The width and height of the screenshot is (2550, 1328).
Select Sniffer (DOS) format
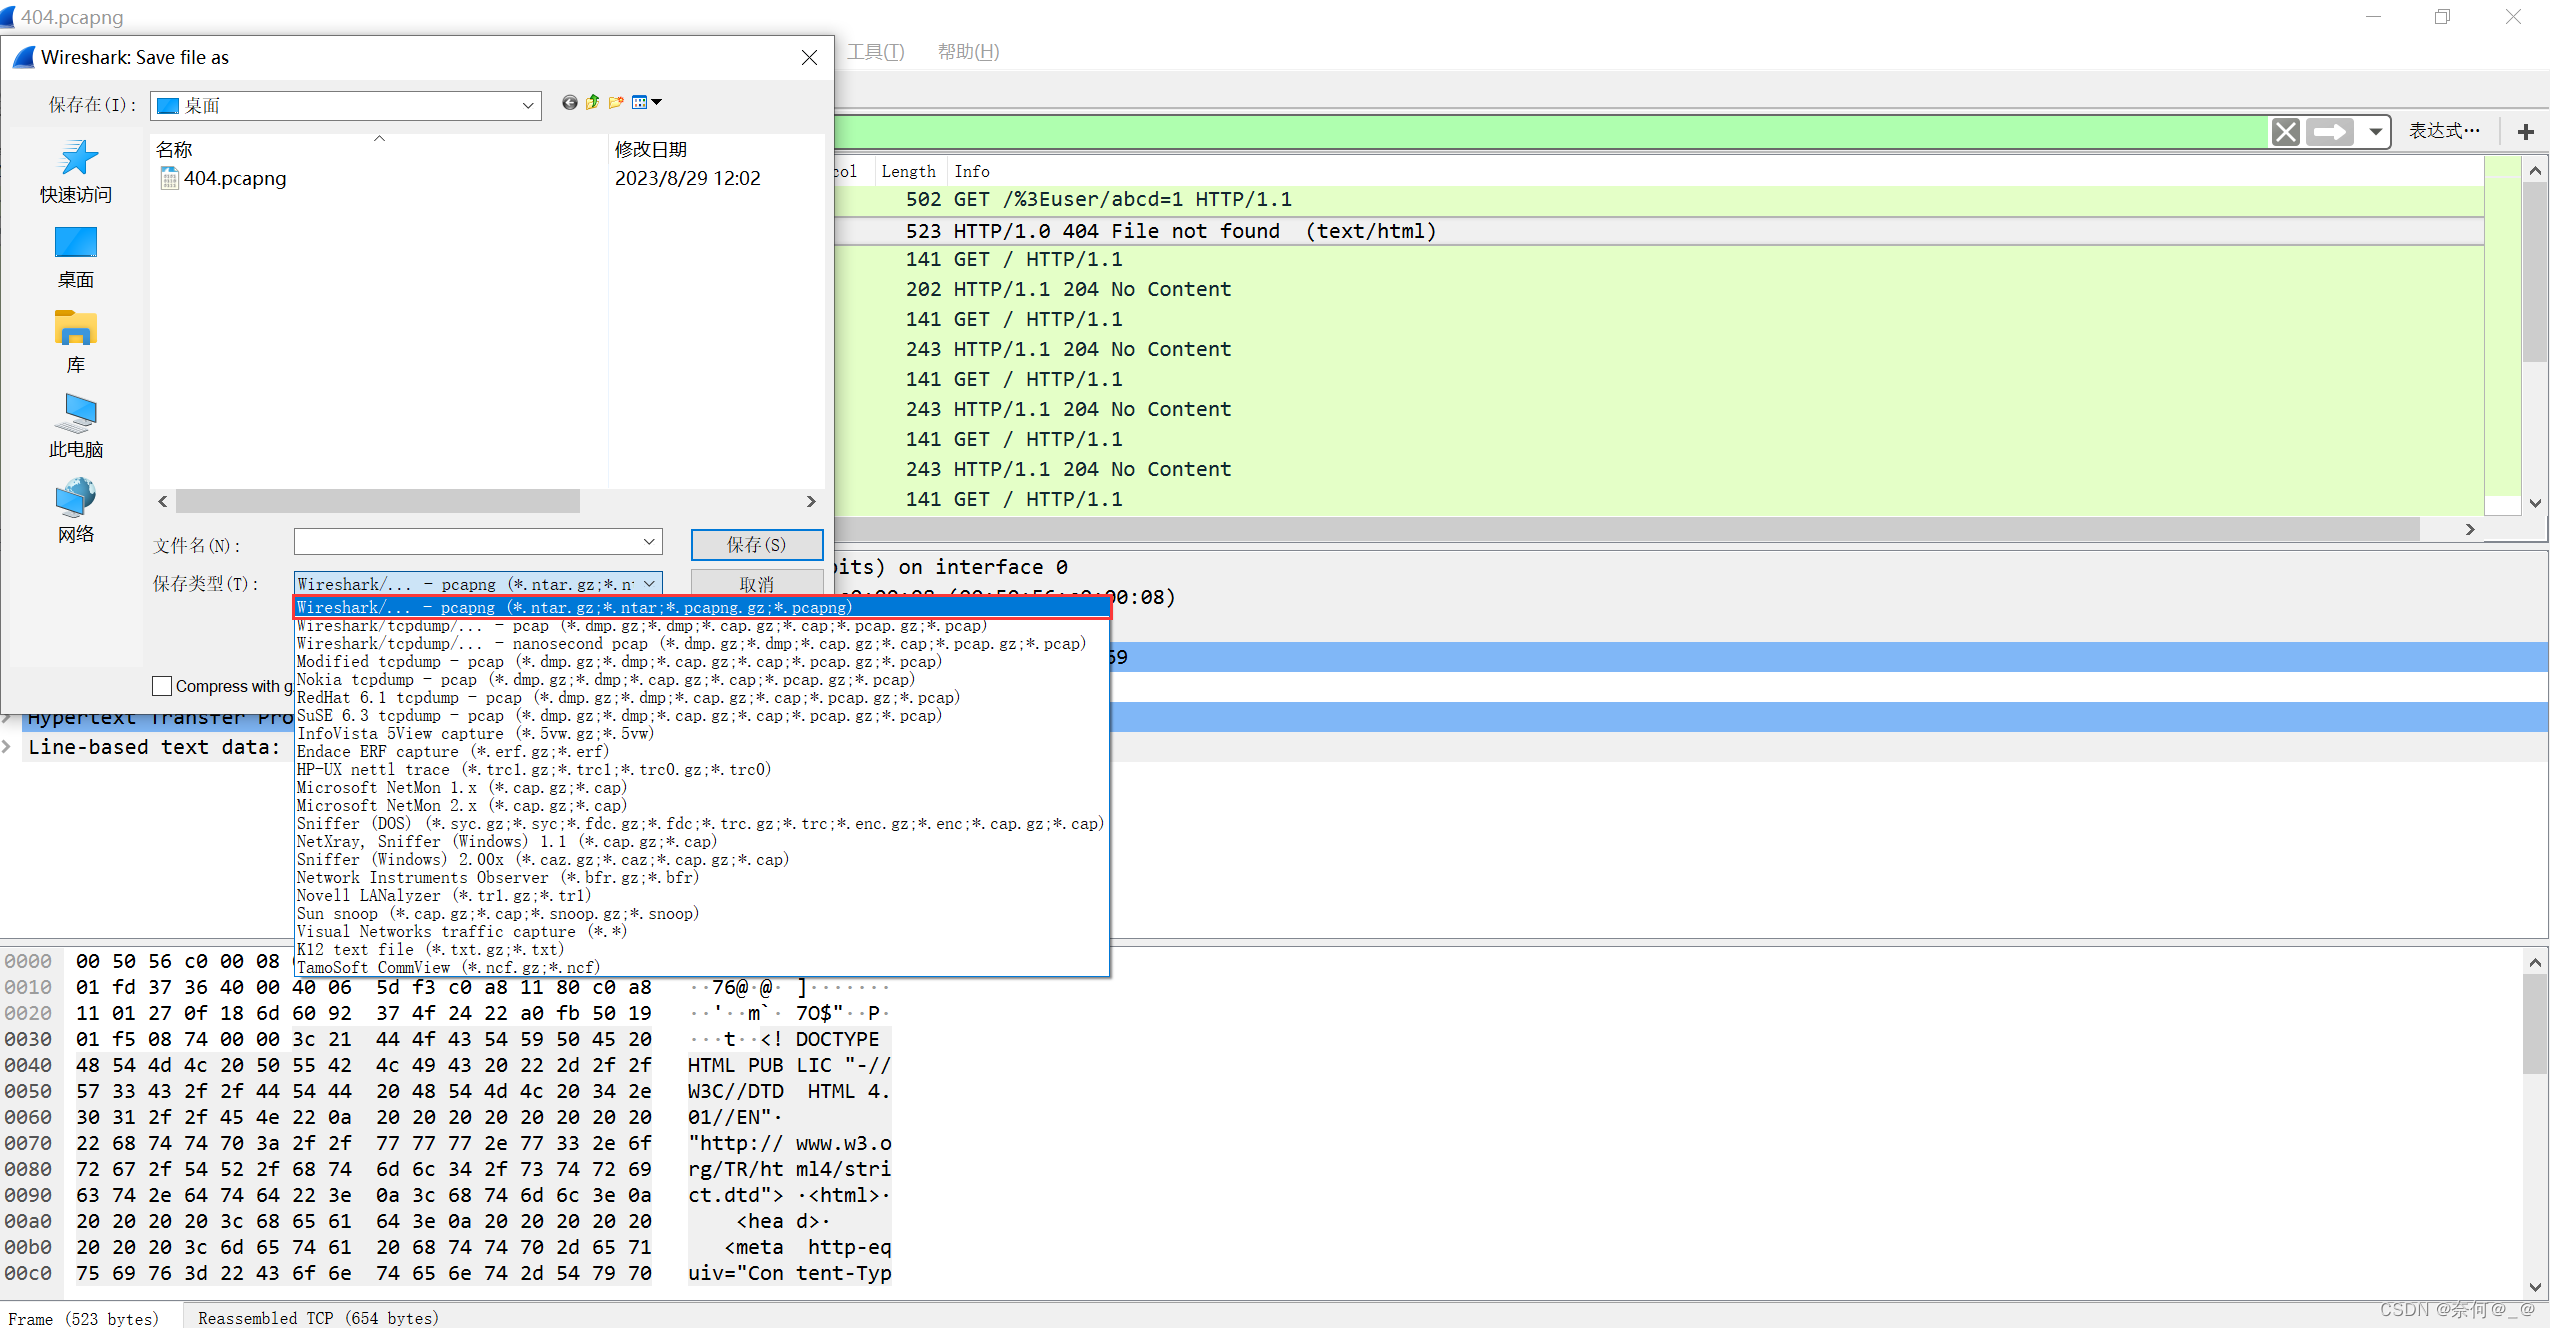[x=702, y=824]
